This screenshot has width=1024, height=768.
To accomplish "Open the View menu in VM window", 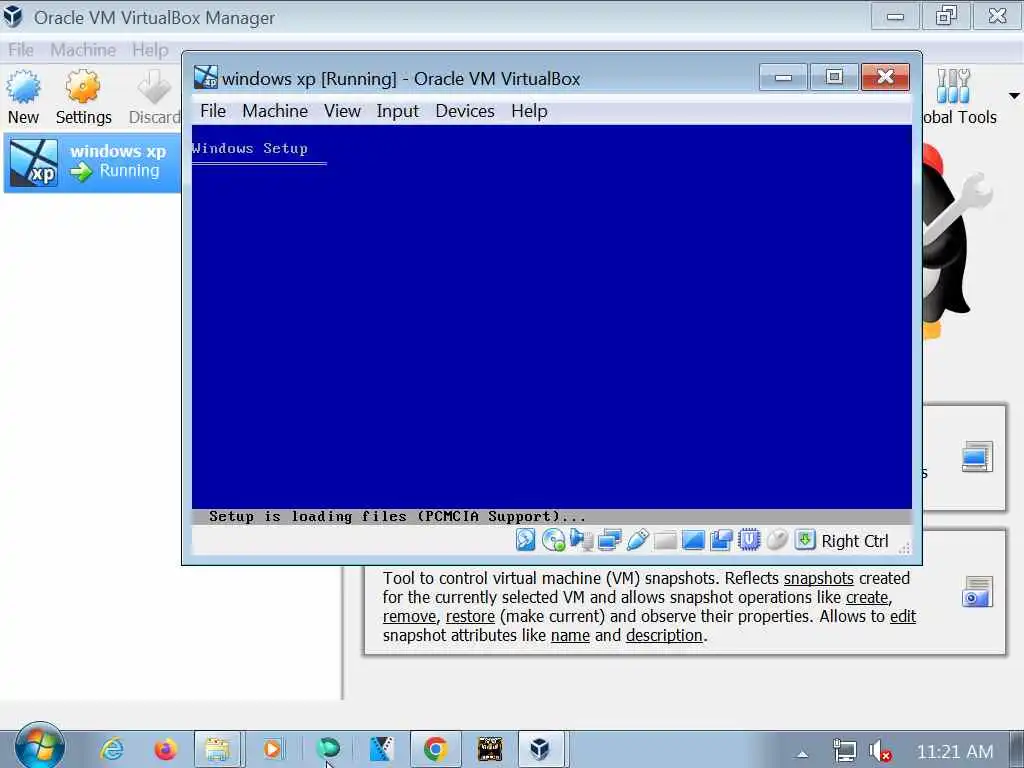I will pos(342,111).
